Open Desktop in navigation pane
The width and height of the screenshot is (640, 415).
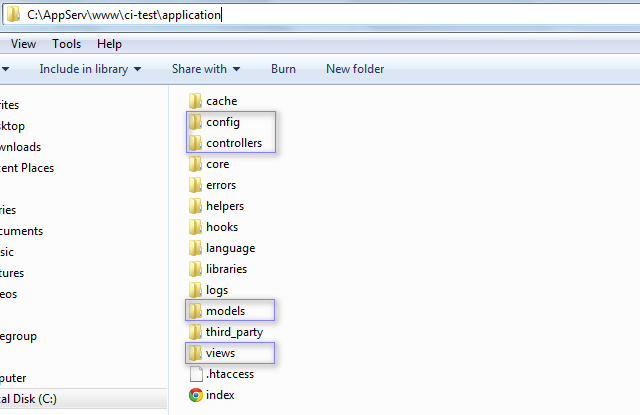pyautogui.click(x=12, y=126)
